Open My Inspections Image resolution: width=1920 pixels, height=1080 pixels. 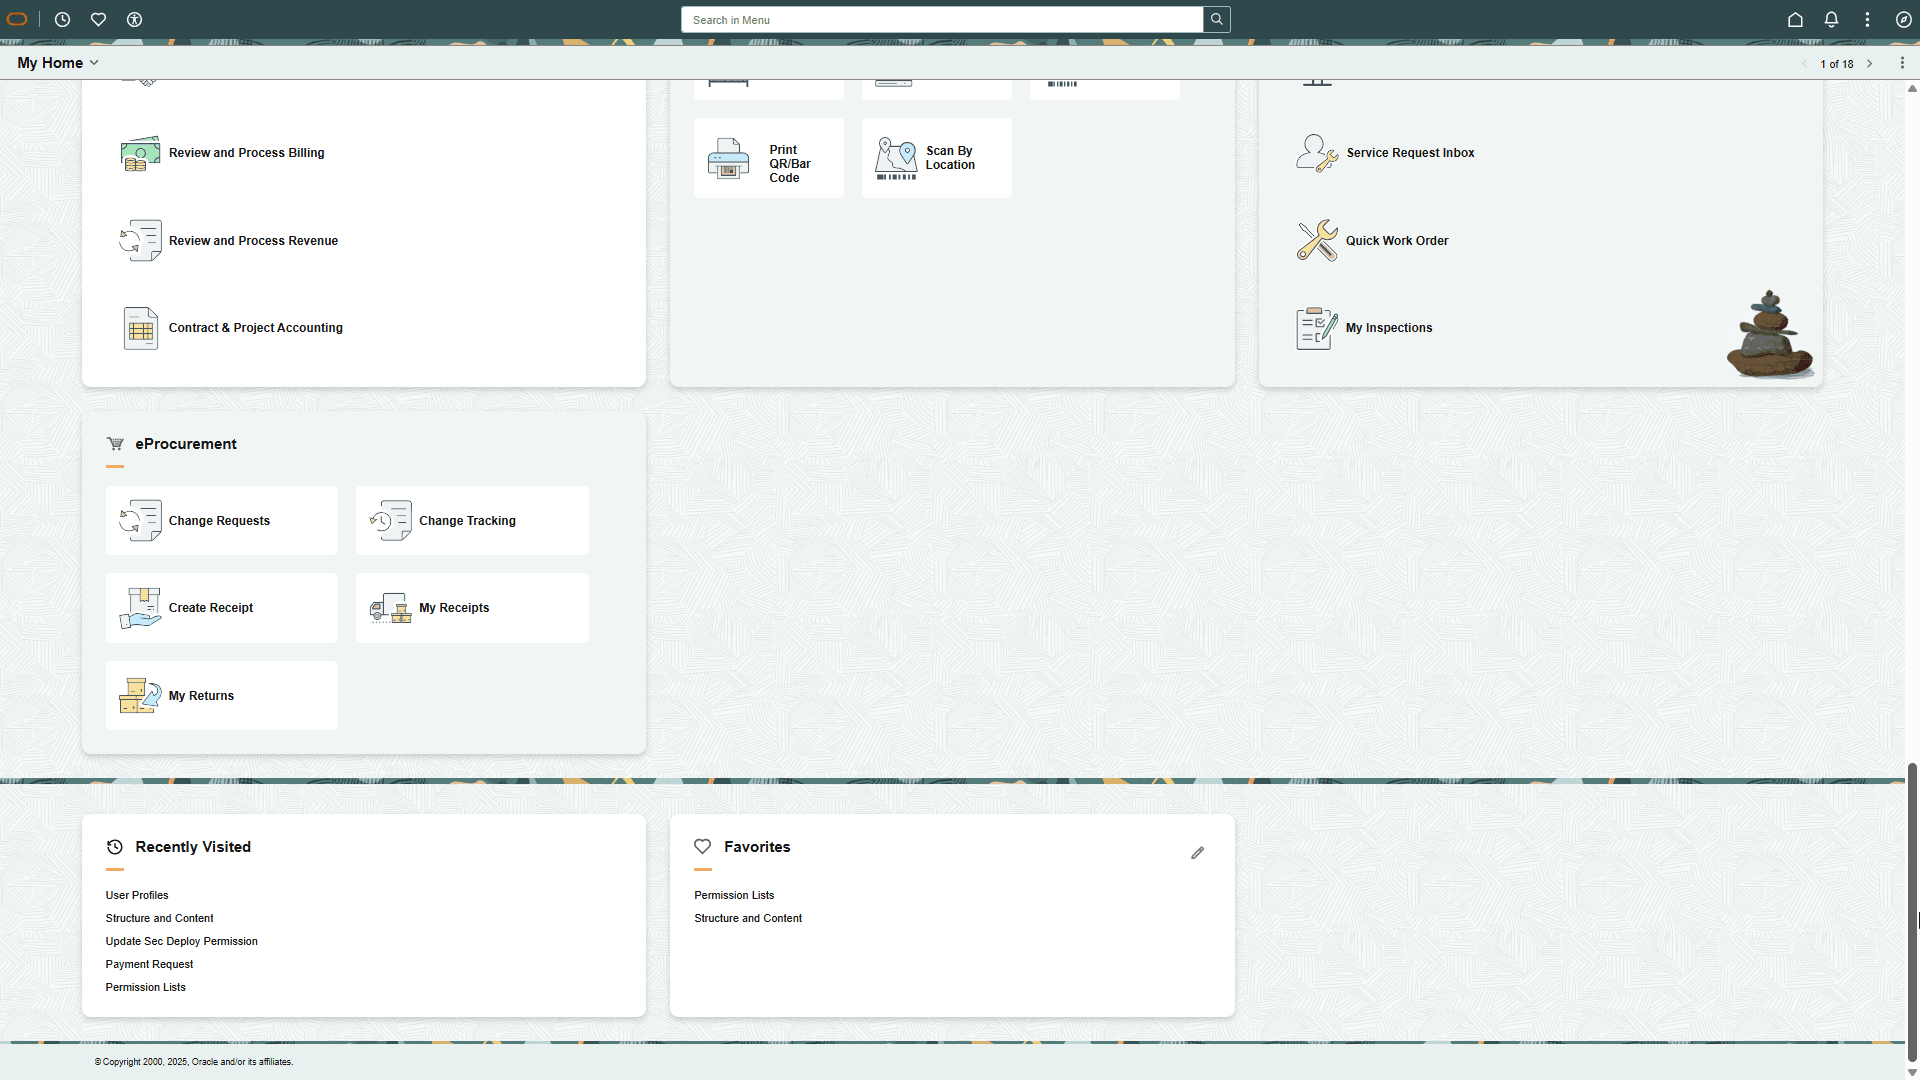click(x=1388, y=327)
